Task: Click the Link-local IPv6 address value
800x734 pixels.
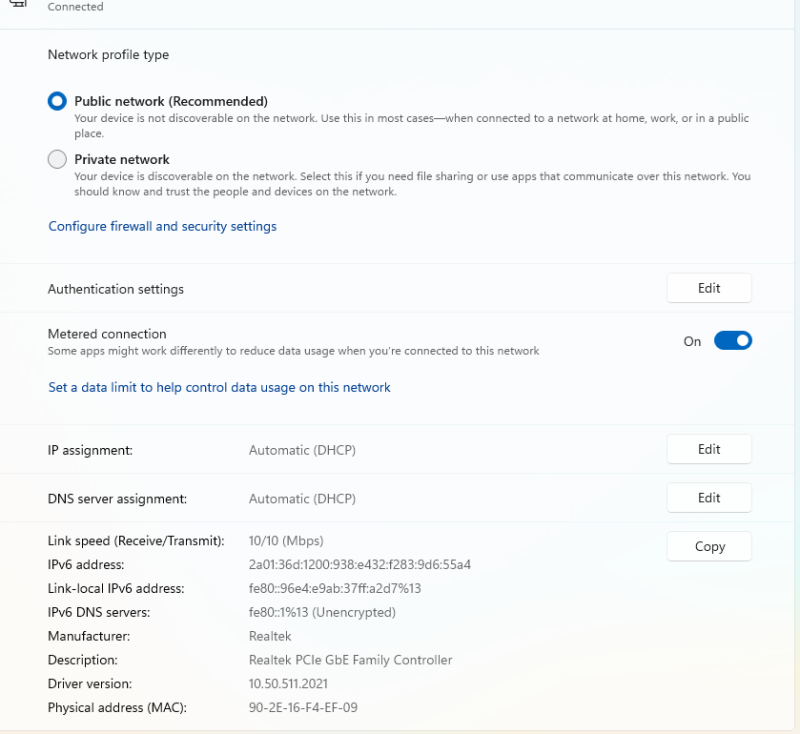Action: pyautogui.click(x=335, y=589)
